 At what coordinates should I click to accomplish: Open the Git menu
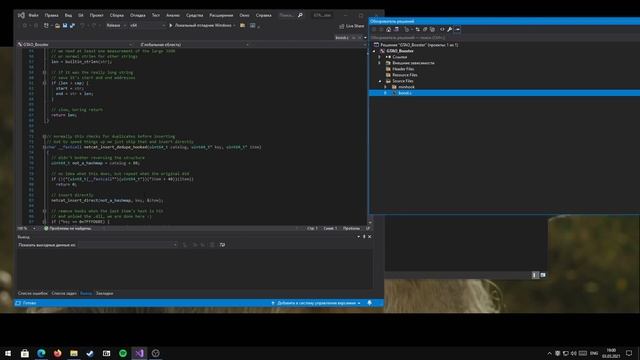pyautogui.click(x=81, y=15)
